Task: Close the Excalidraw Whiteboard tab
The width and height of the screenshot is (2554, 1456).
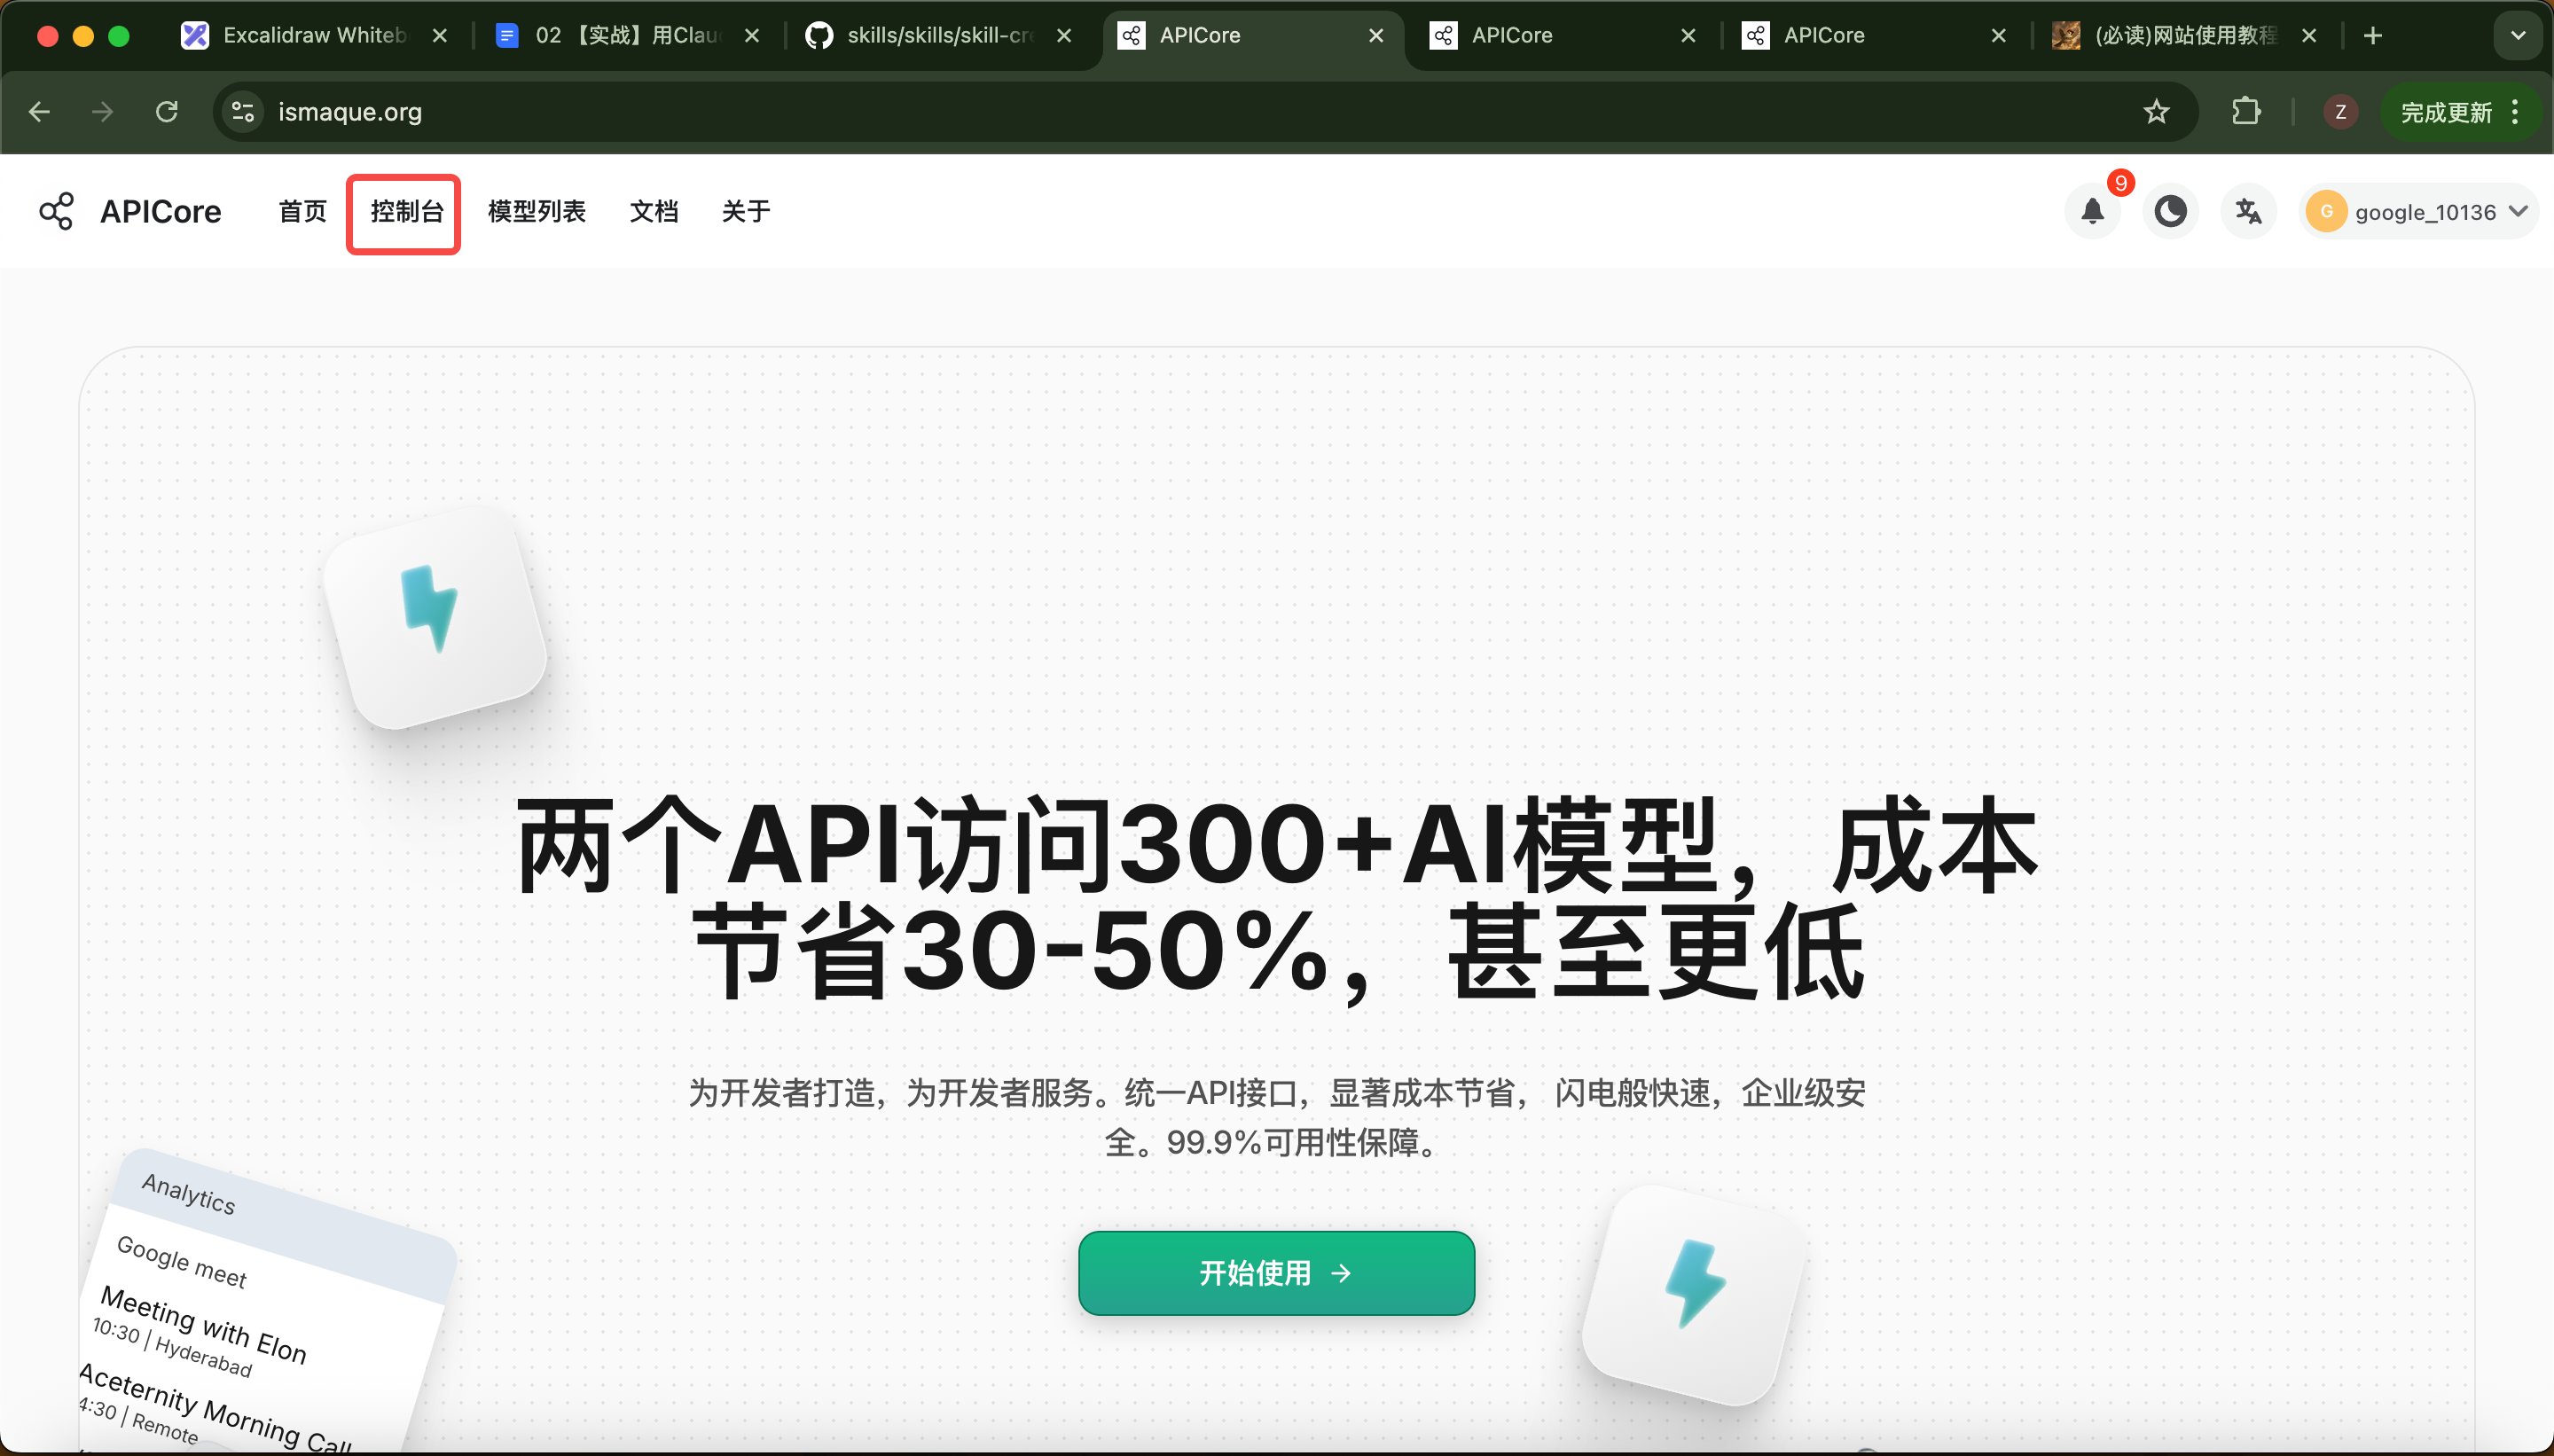Action: coord(439,35)
